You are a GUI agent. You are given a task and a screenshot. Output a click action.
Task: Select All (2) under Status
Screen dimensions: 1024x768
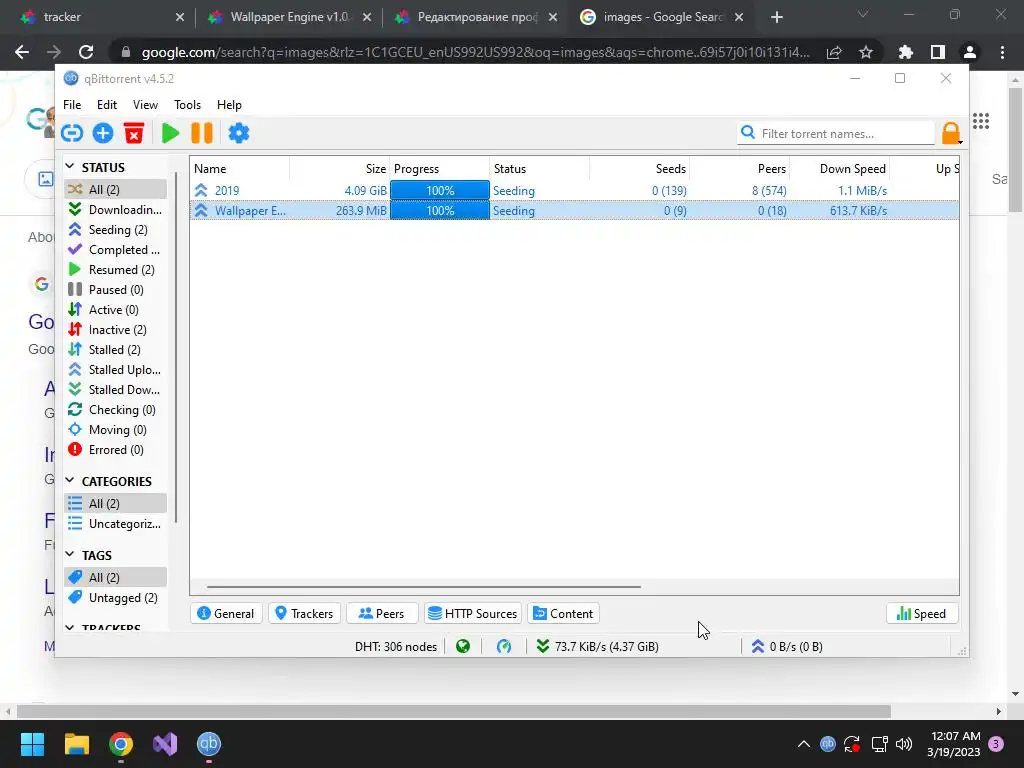point(115,189)
